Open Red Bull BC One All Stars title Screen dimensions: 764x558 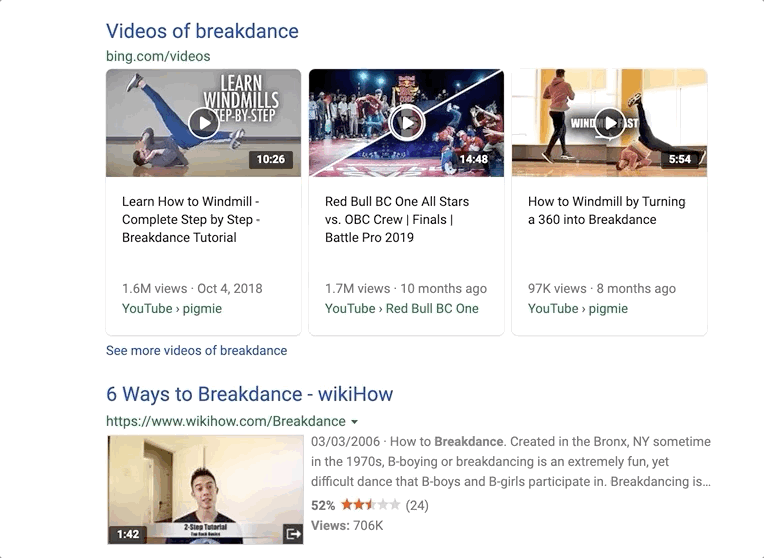tap(397, 219)
